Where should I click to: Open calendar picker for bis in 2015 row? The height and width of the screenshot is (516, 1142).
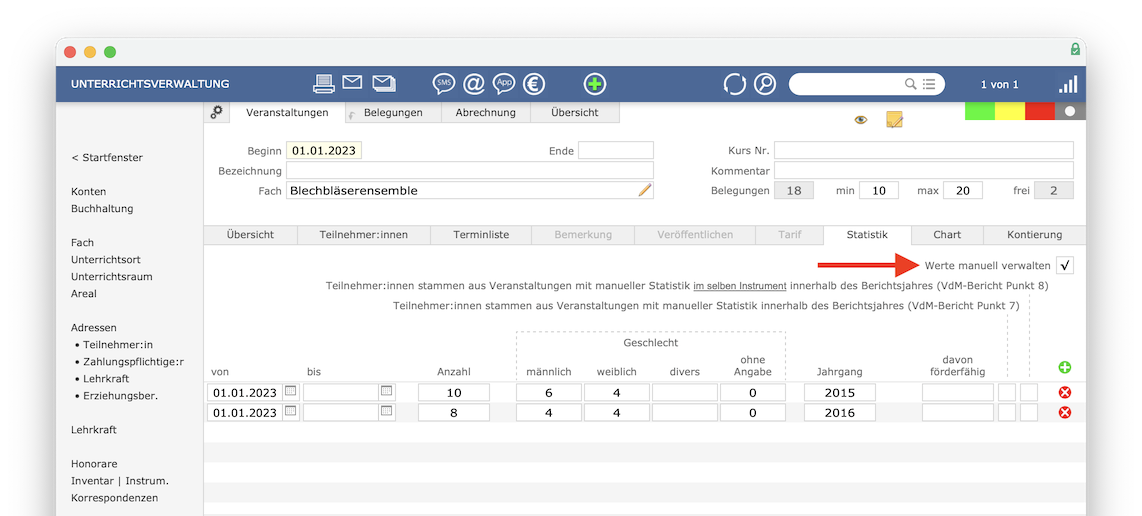tap(387, 391)
